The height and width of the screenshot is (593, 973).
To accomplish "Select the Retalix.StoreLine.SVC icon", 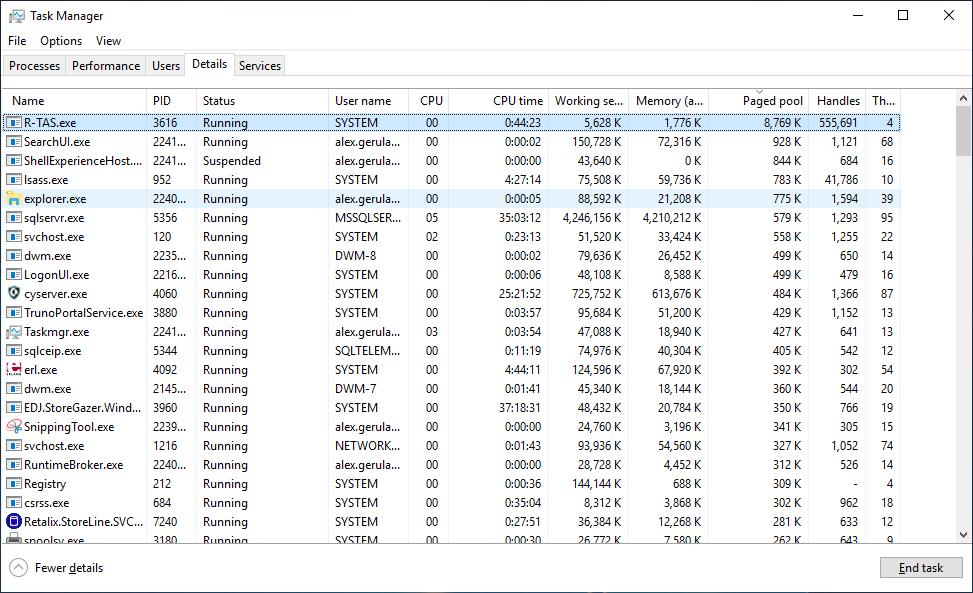I will click(14, 522).
